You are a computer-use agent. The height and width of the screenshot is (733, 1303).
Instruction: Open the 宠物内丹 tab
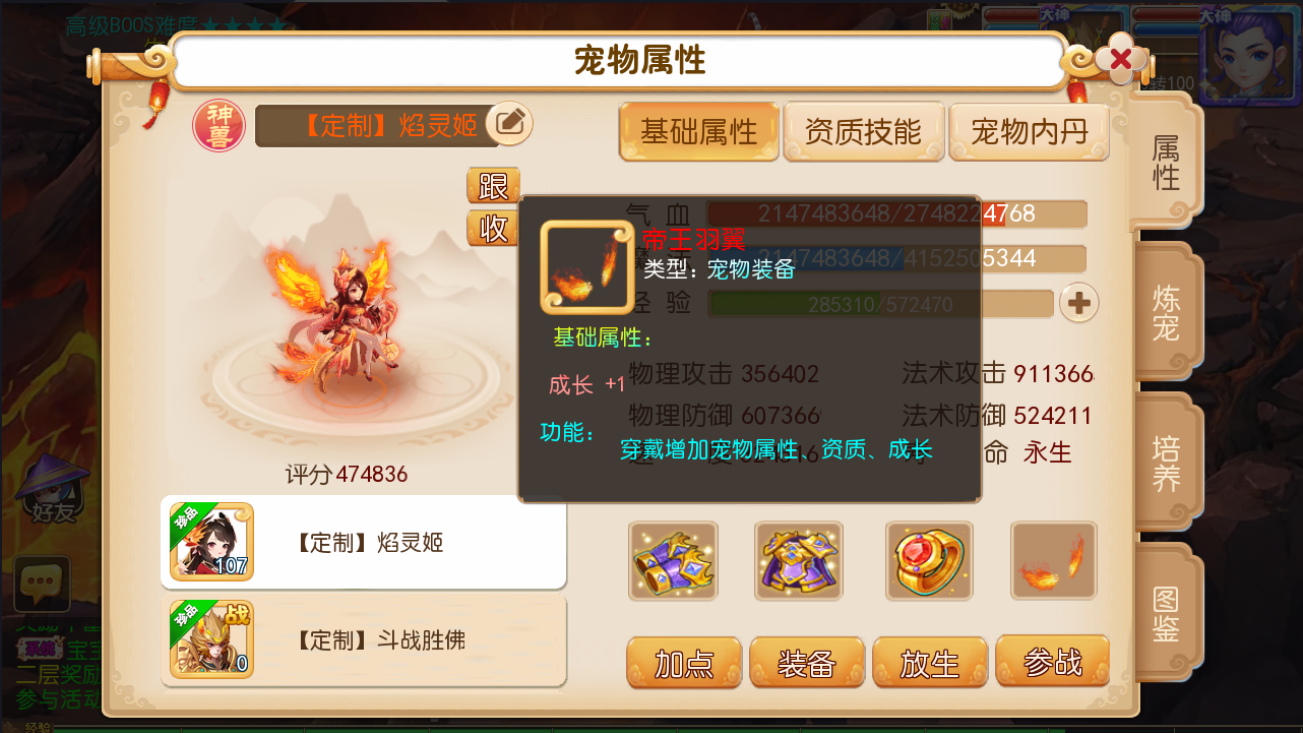pos(1029,131)
